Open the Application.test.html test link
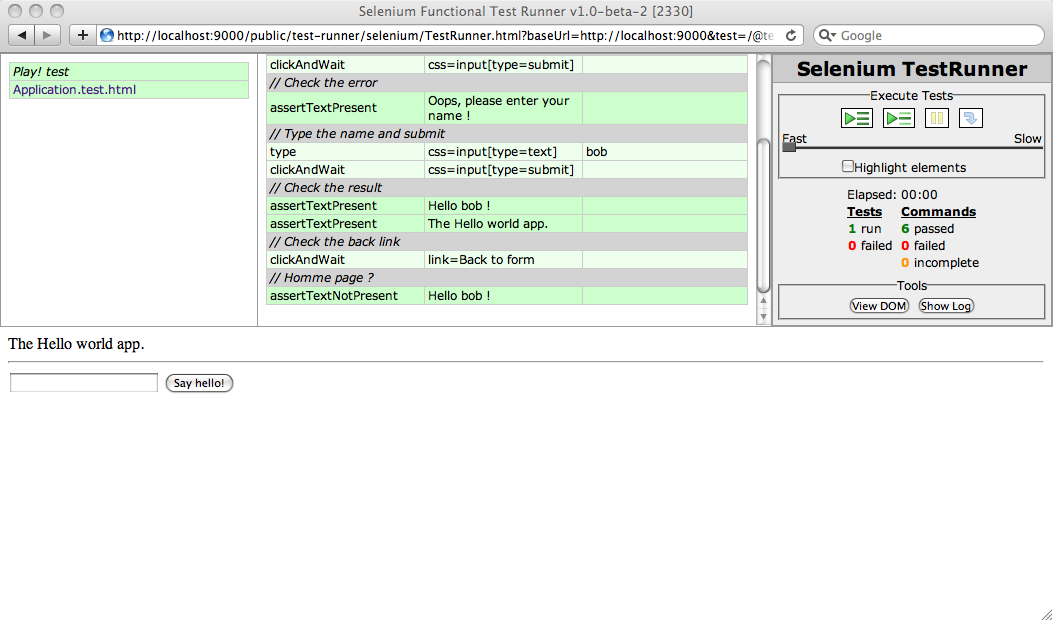Image resolution: width=1053 pixels, height=621 pixels. [x=75, y=89]
